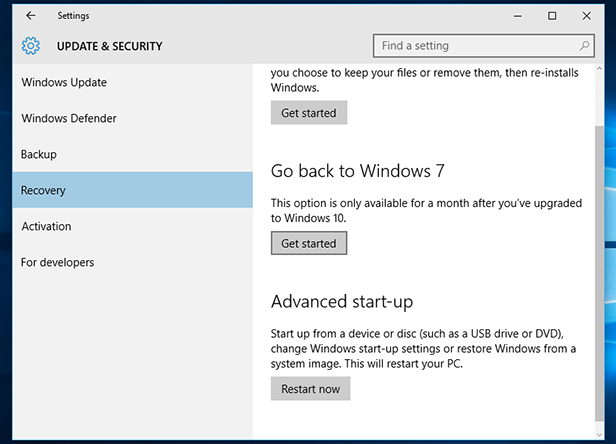Close the Settings window

coord(587,16)
